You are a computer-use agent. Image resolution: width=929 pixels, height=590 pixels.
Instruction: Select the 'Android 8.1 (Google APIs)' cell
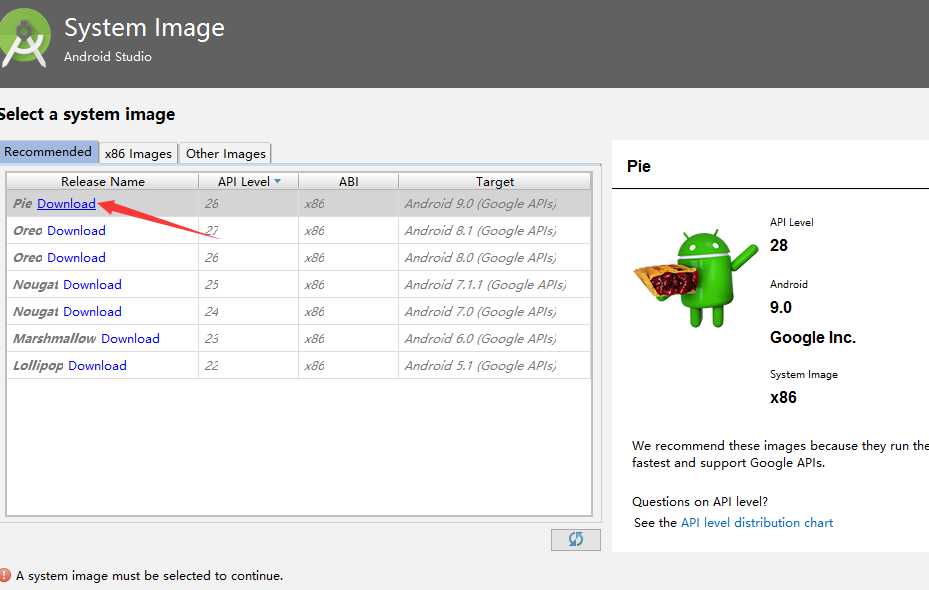coord(495,230)
